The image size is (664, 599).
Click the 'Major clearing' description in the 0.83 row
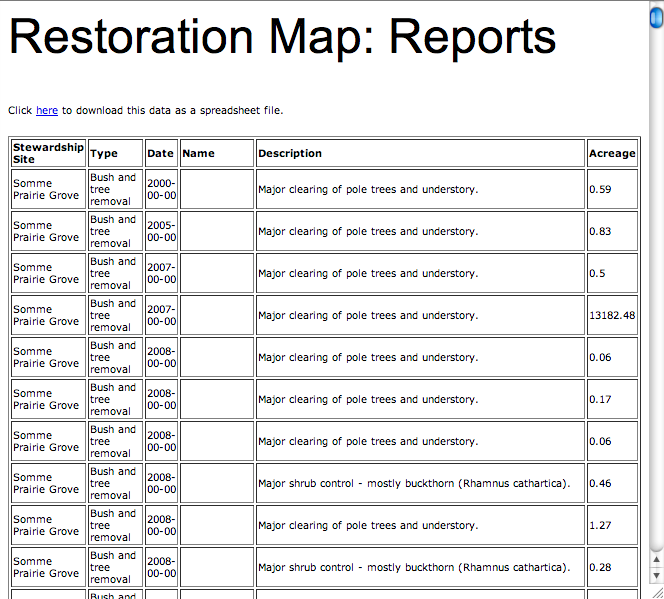tap(368, 231)
